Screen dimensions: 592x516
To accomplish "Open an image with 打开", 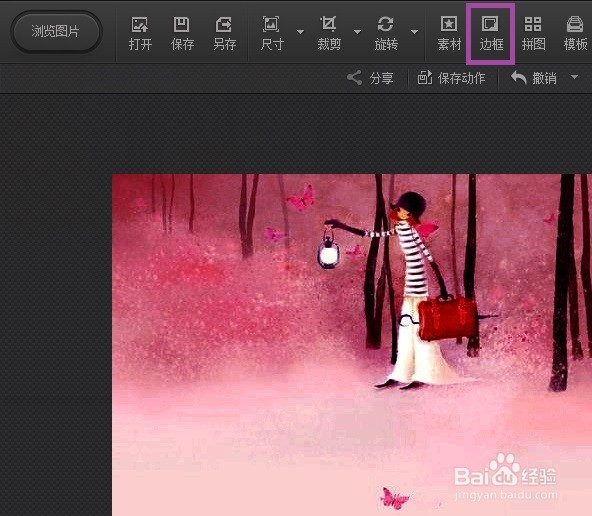I will (x=140, y=34).
